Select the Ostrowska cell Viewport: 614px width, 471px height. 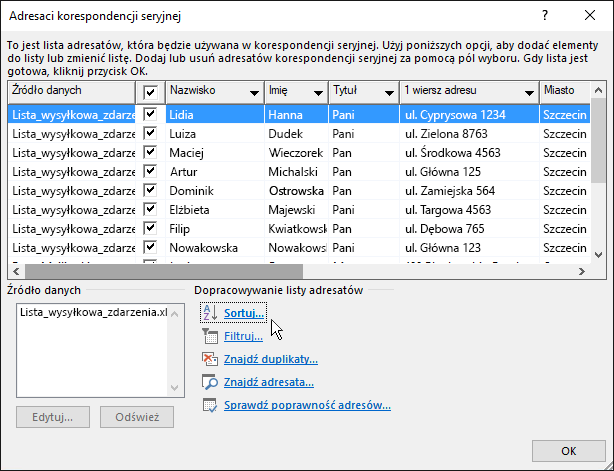click(x=296, y=191)
